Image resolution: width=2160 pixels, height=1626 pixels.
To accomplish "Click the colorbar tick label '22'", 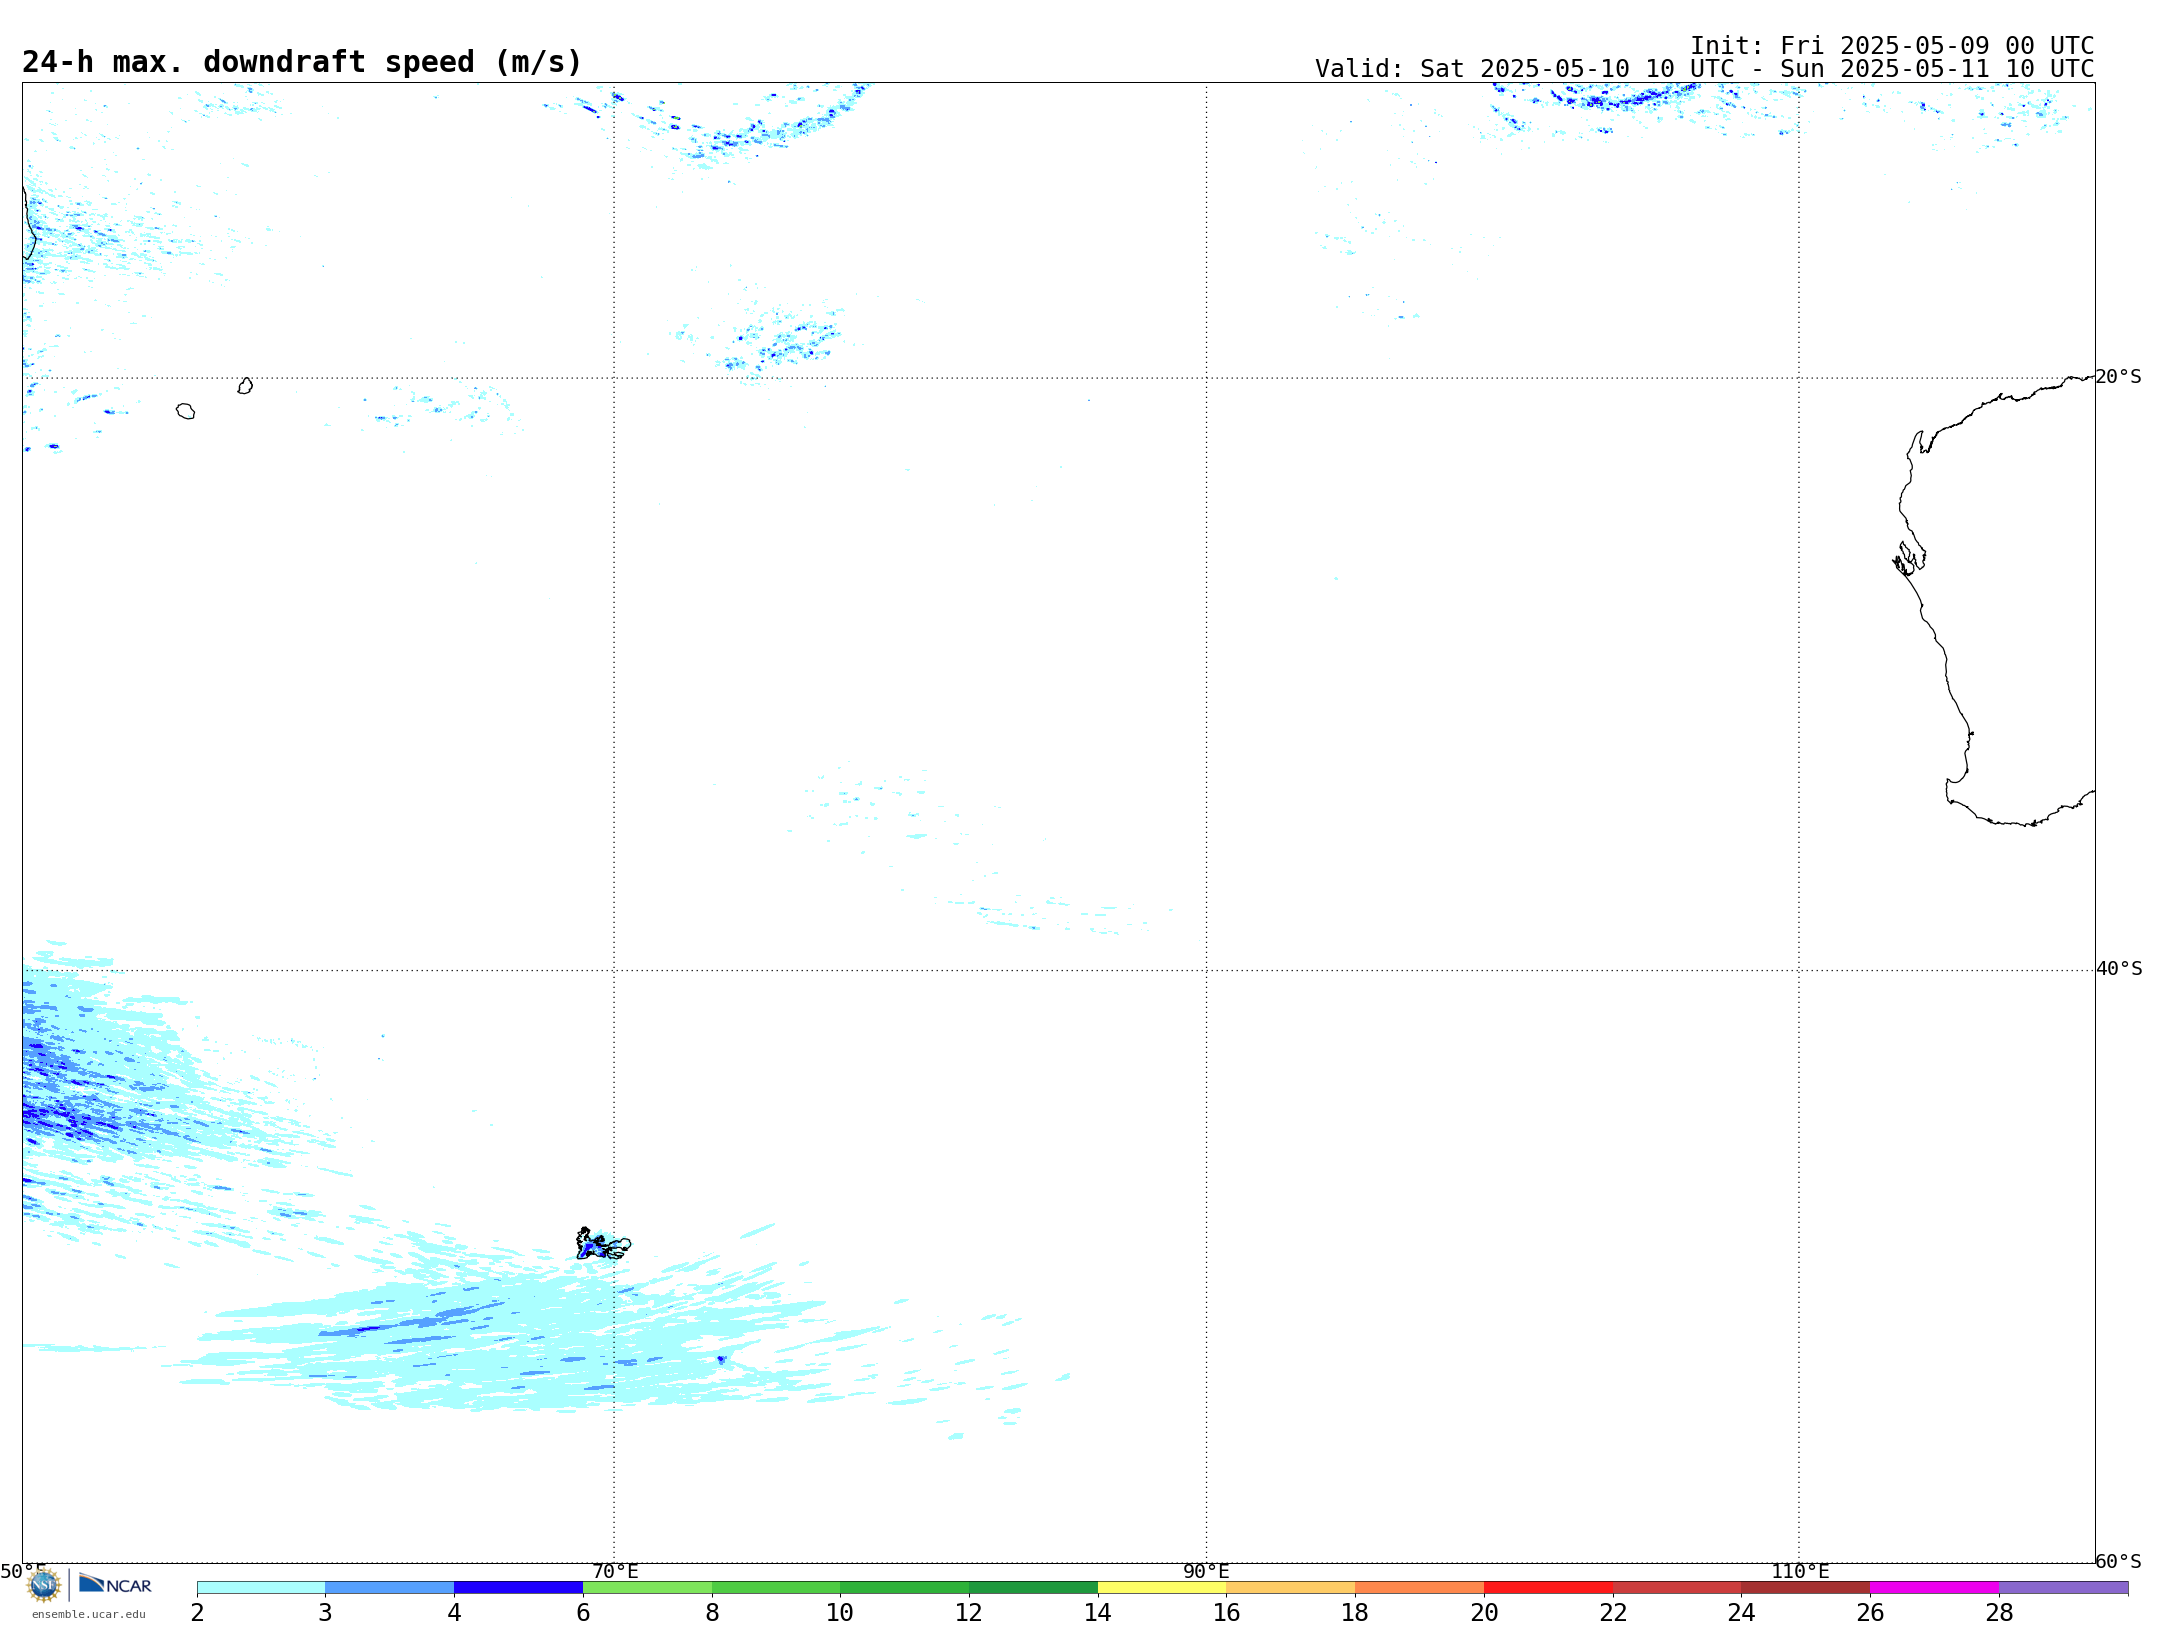I will pyautogui.click(x=1613, y=1612).
